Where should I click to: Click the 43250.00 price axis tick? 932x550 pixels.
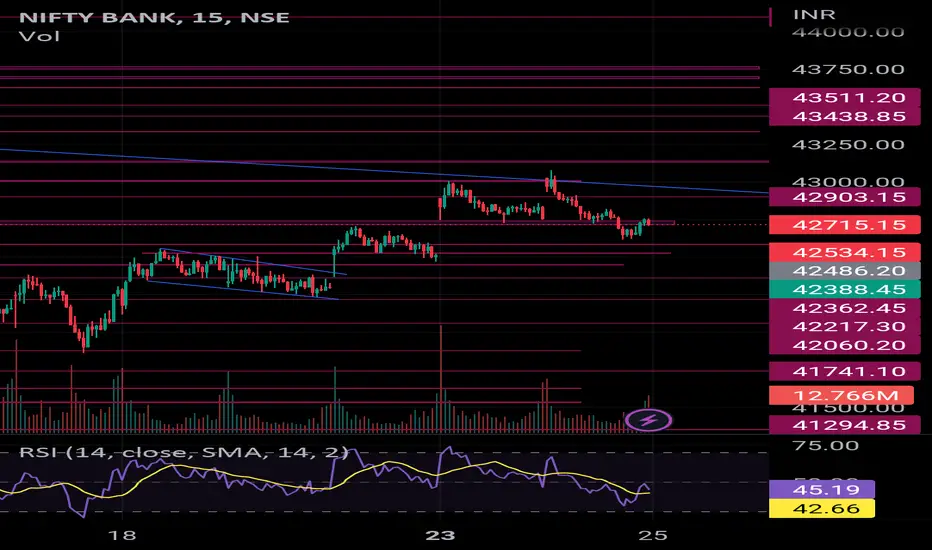pyautogui.click(x=848, y=144)
